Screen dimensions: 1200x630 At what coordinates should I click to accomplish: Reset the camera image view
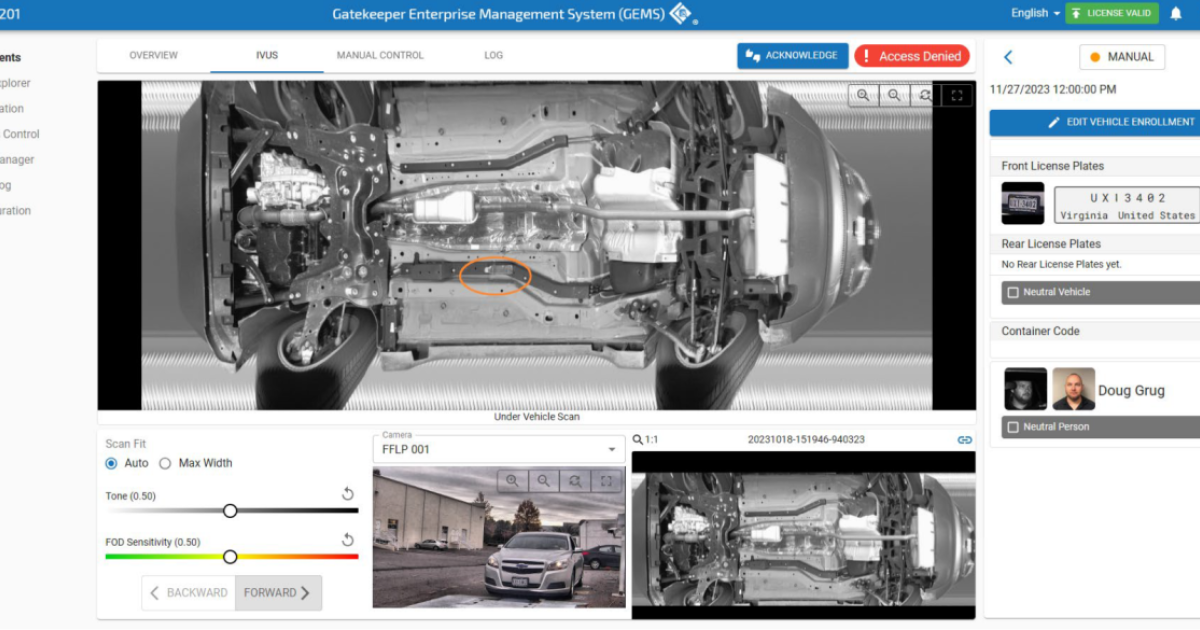(x=575, y=481)
